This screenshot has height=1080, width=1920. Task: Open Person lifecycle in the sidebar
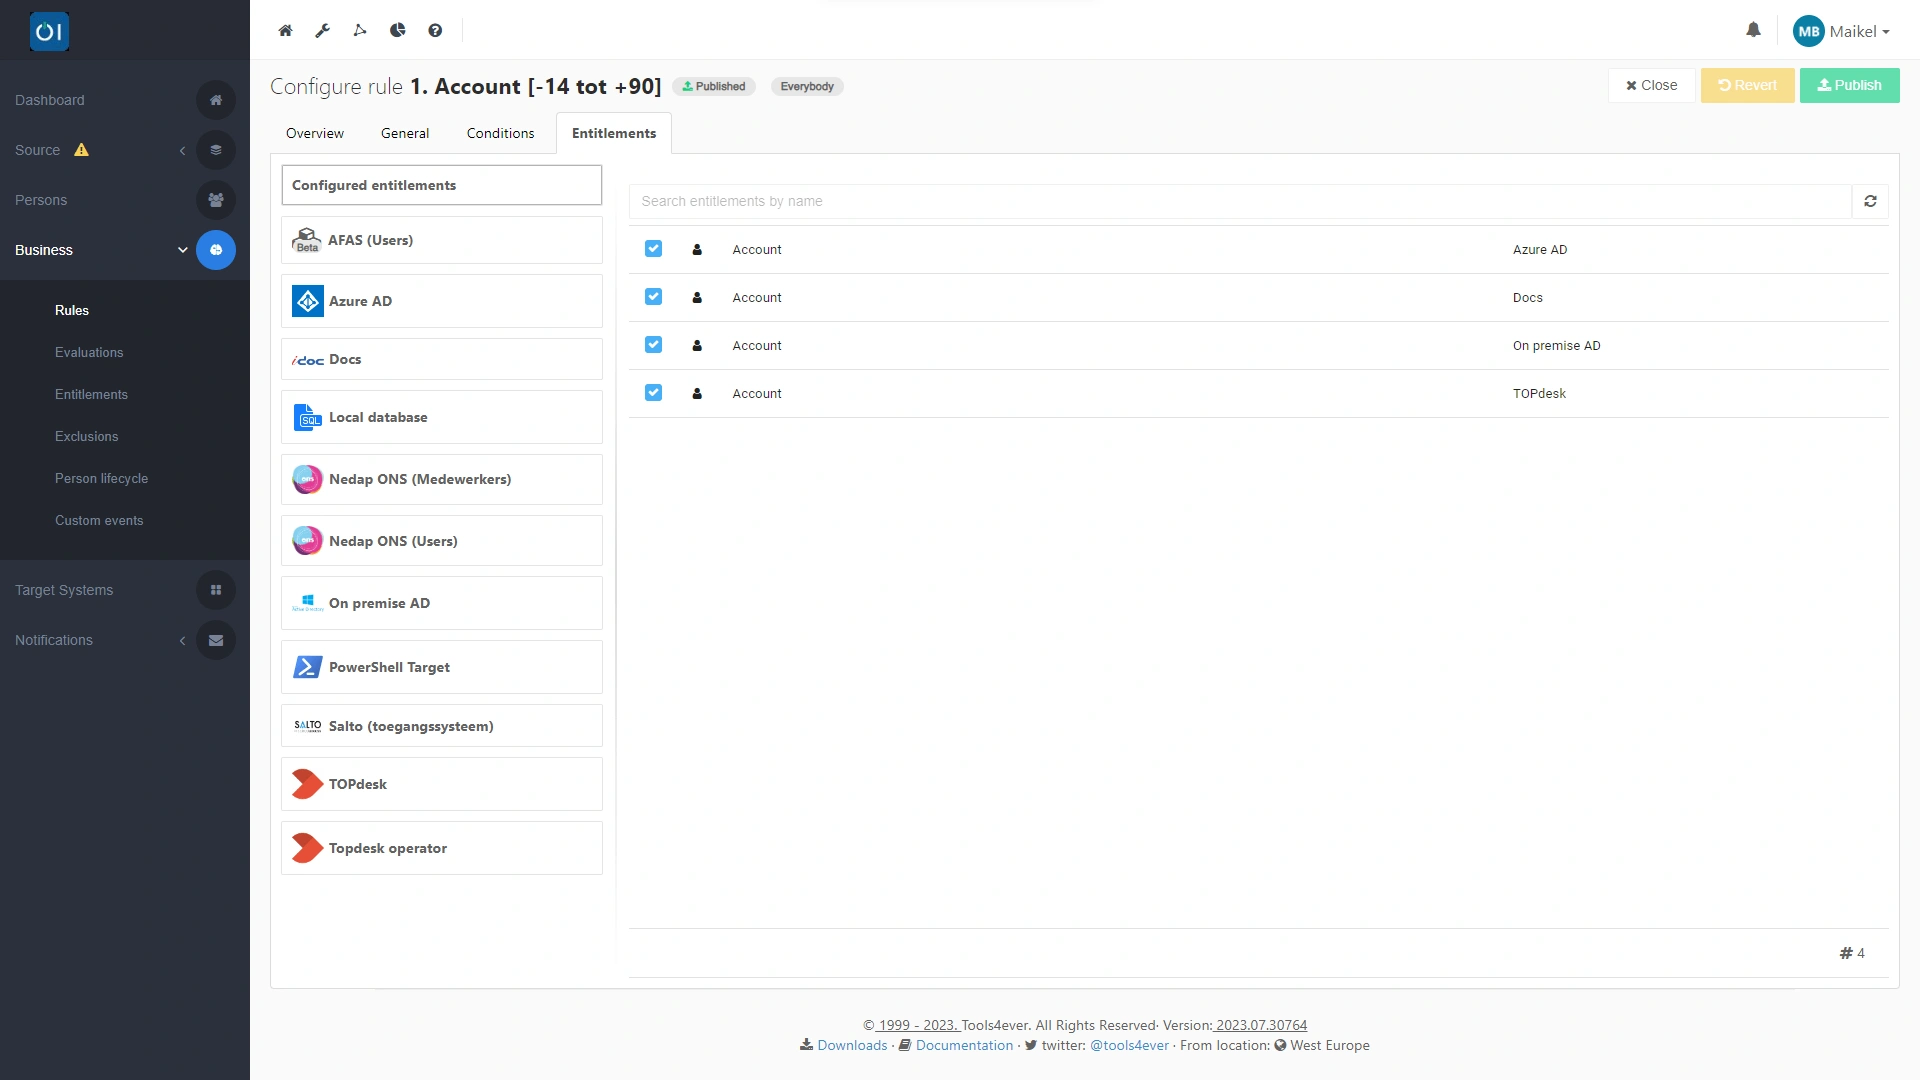(101, 478)
